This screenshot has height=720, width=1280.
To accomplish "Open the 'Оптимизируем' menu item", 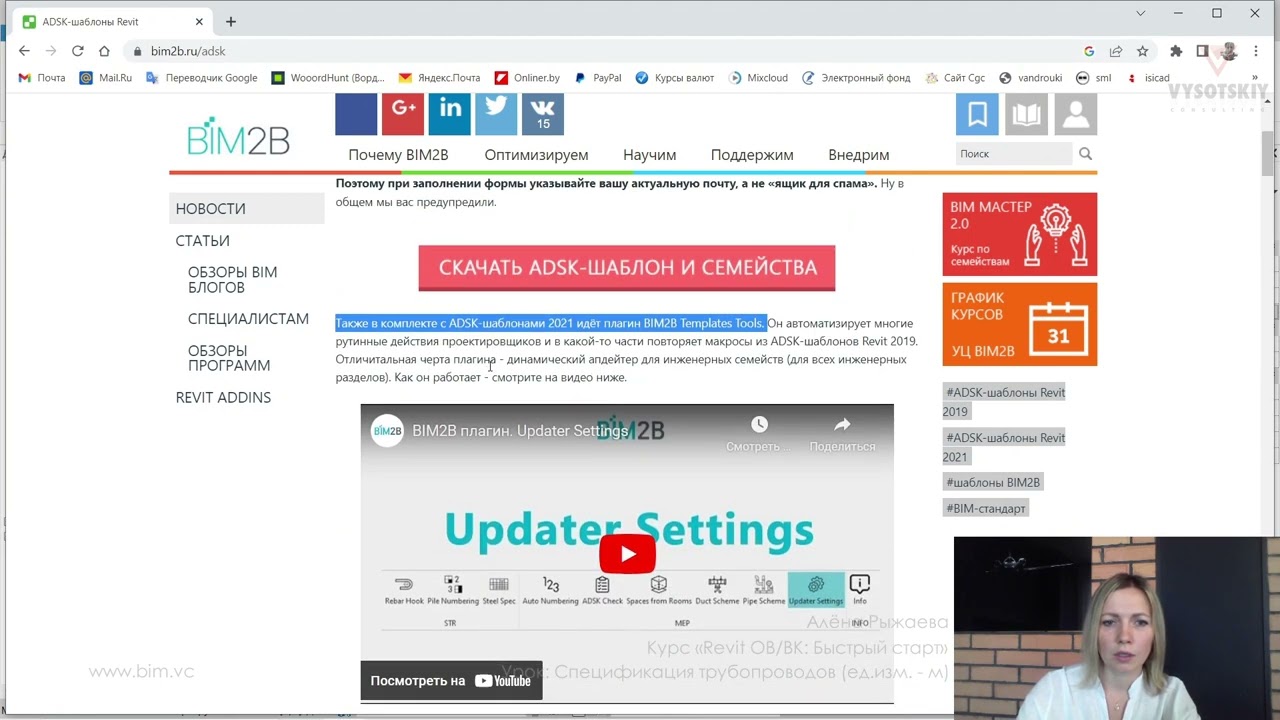I will pos(536,155).
